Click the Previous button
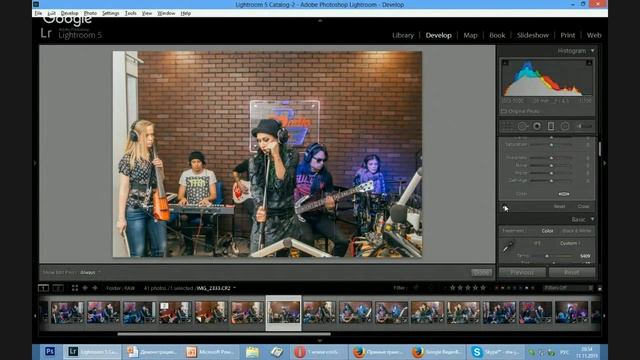This screenshot has height=360, width=640. [522, 272]
